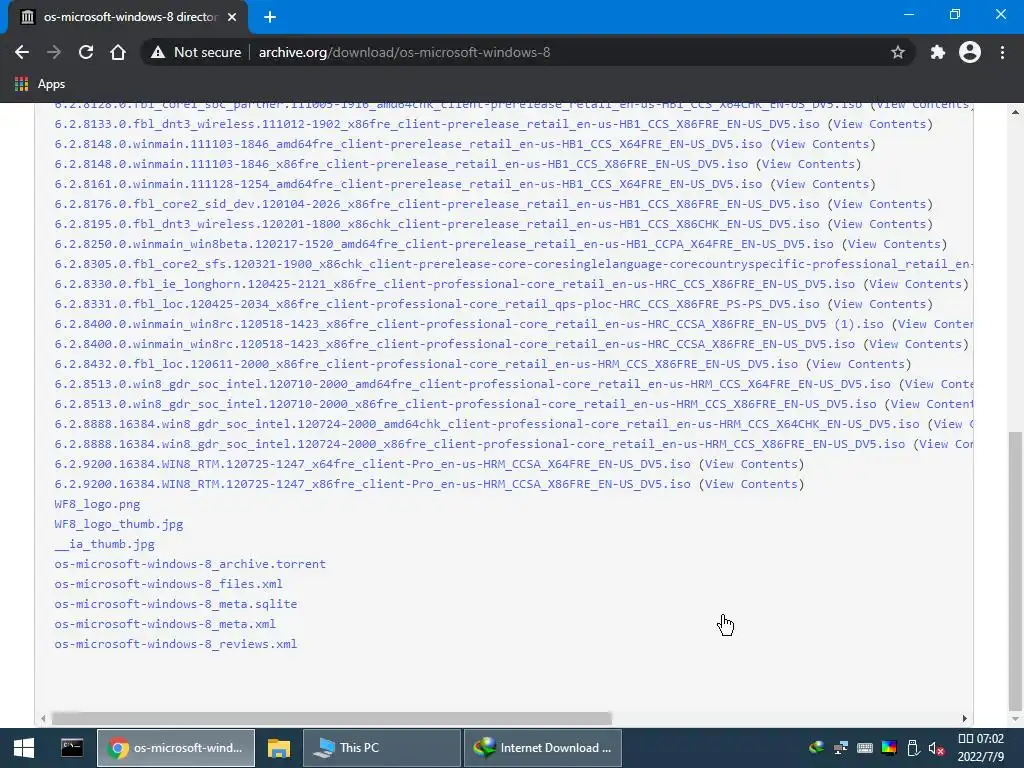Switch to the Internet Download Manager taskbar window
This screenshot has height=768, width=1024.
pos(543,748)
